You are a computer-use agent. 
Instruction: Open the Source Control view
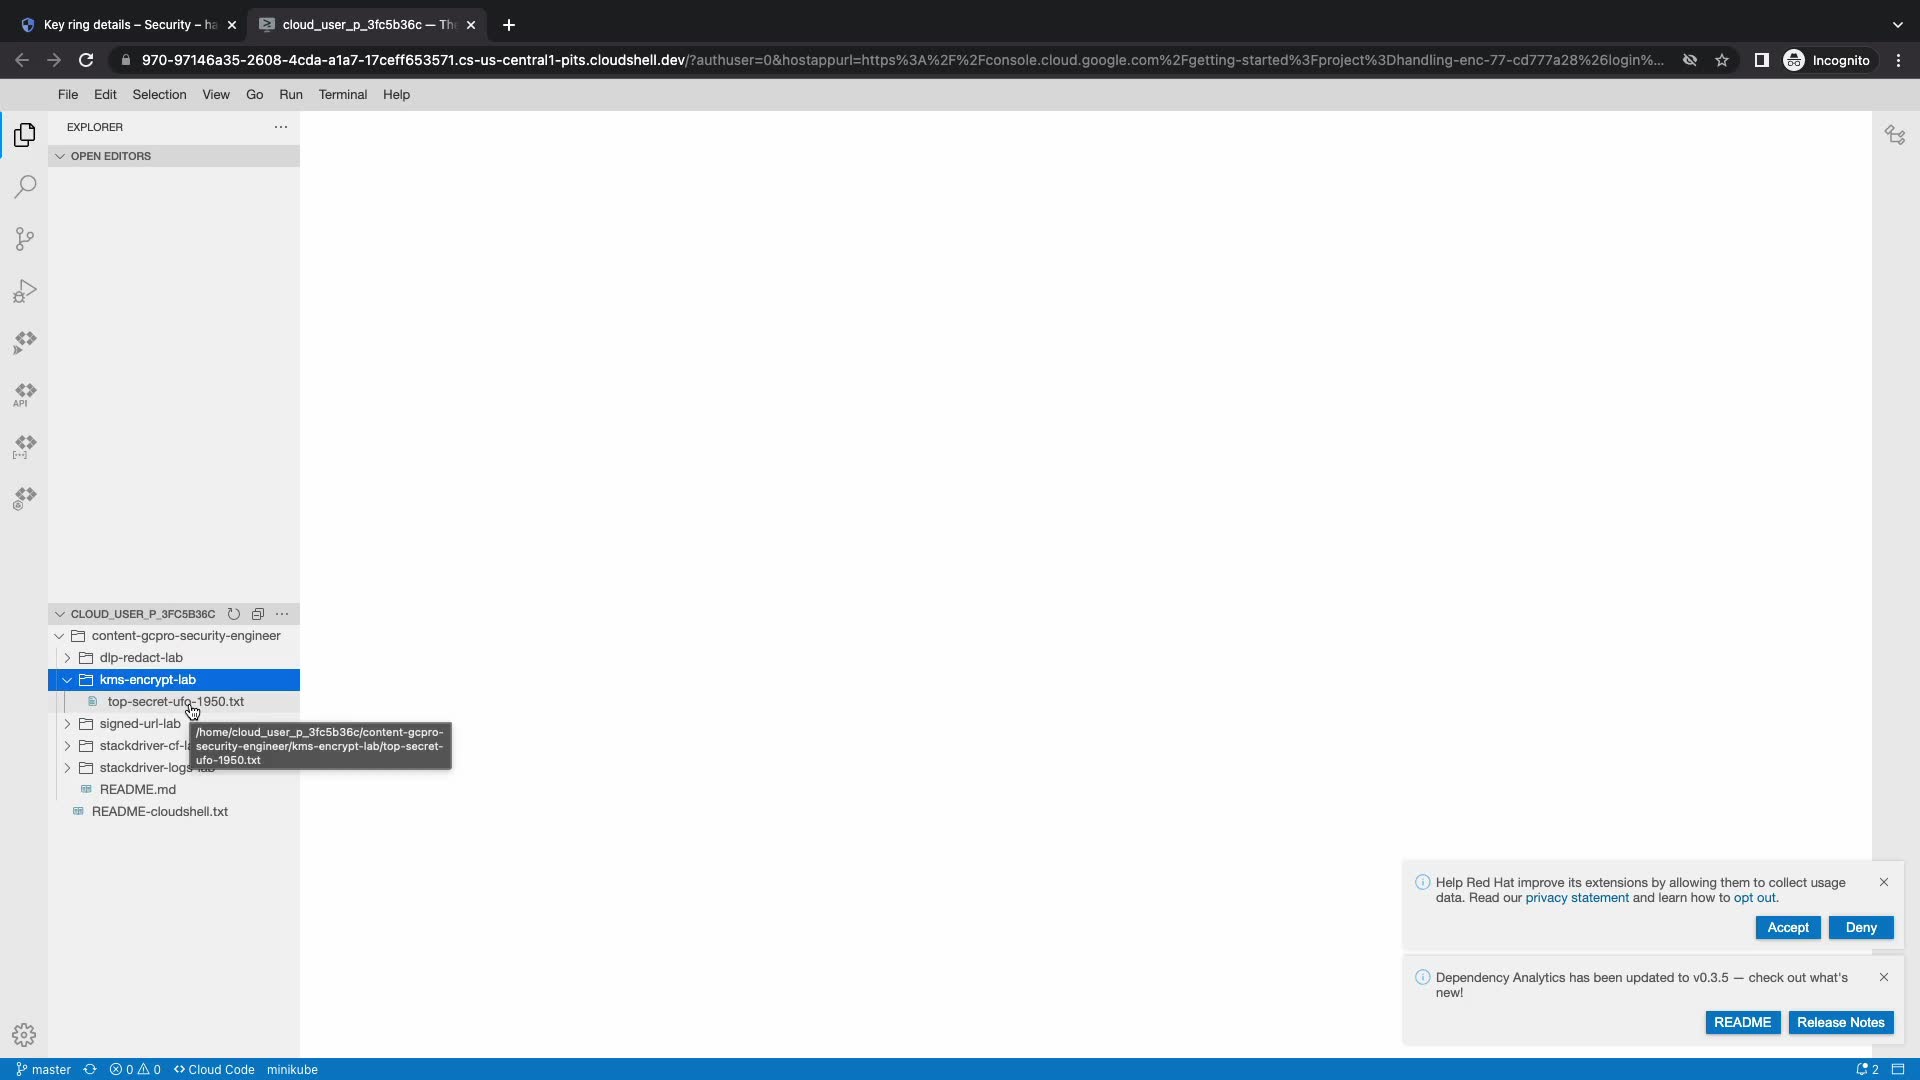point(25,239)
